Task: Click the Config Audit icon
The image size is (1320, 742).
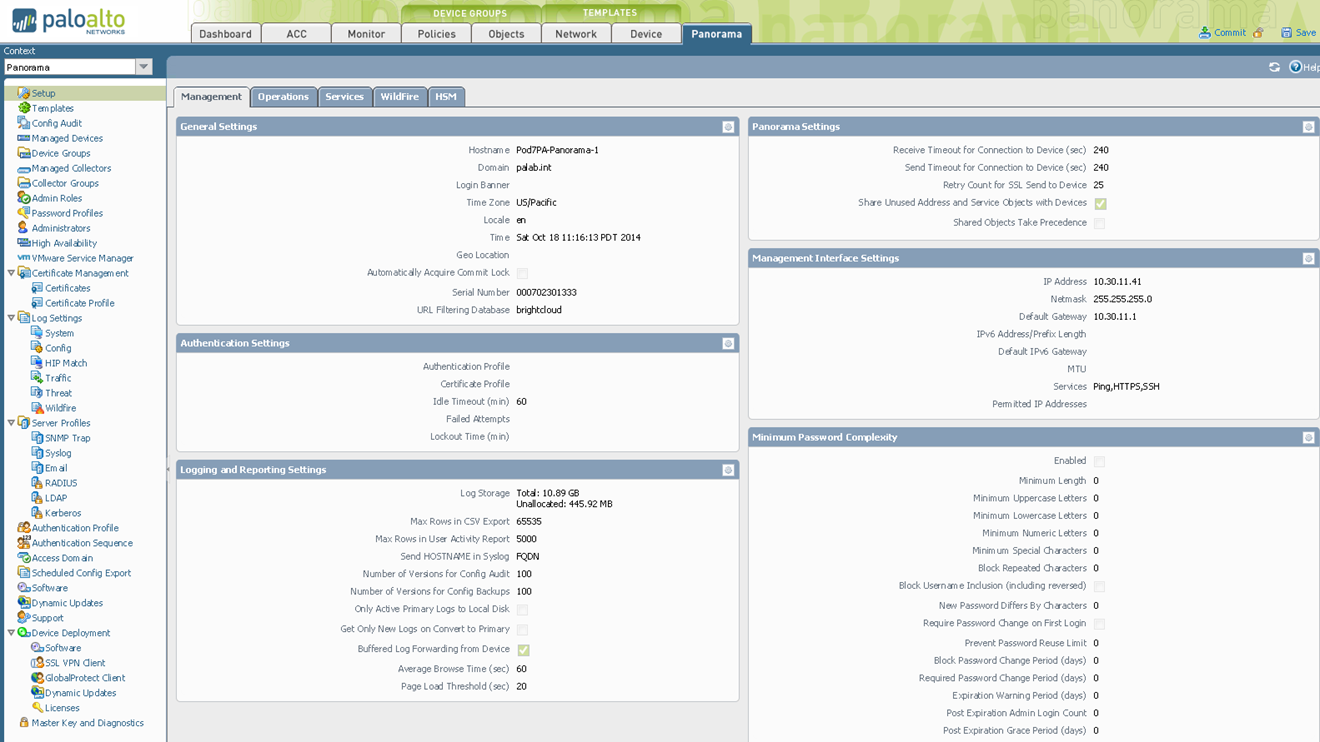Action: (x=23, y=123)
